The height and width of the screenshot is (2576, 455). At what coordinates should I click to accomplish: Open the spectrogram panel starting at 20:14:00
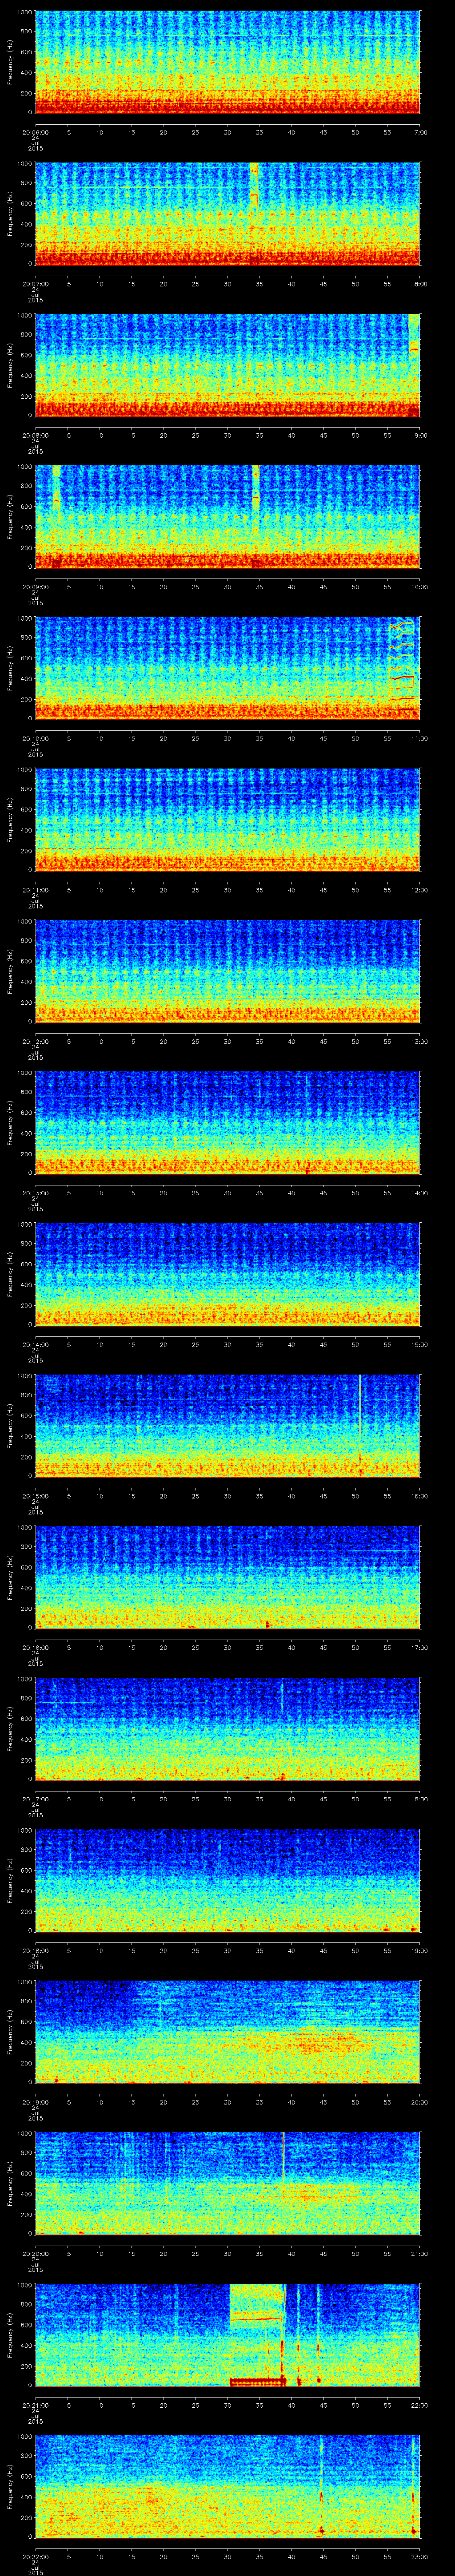click(228, 1275)
